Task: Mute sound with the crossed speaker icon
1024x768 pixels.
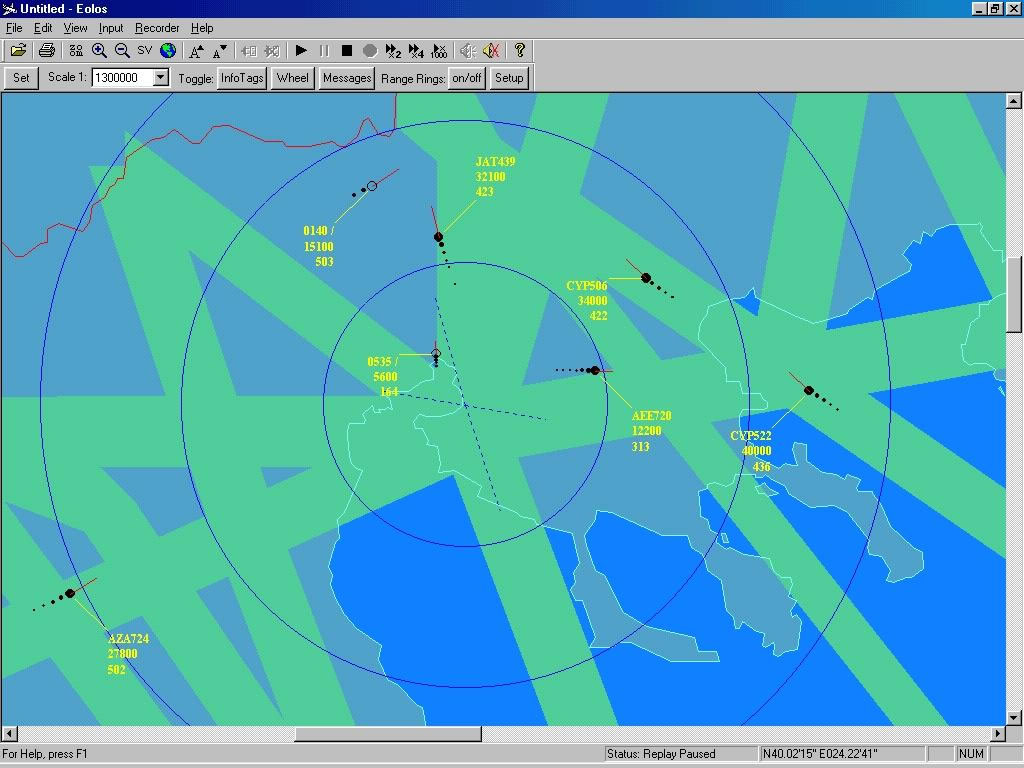Action: tap(491, 50)
